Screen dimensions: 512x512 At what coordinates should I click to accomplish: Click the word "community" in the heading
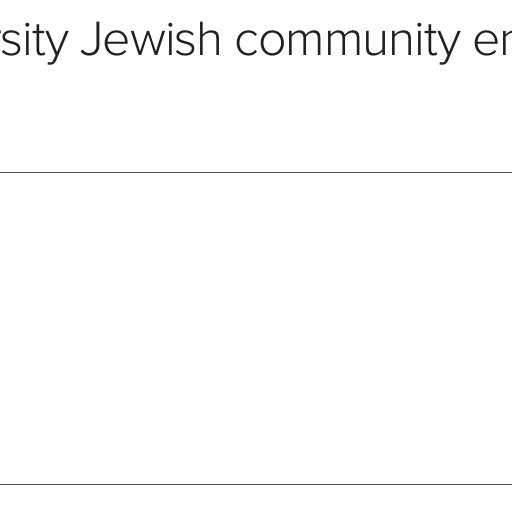[348, 43]
